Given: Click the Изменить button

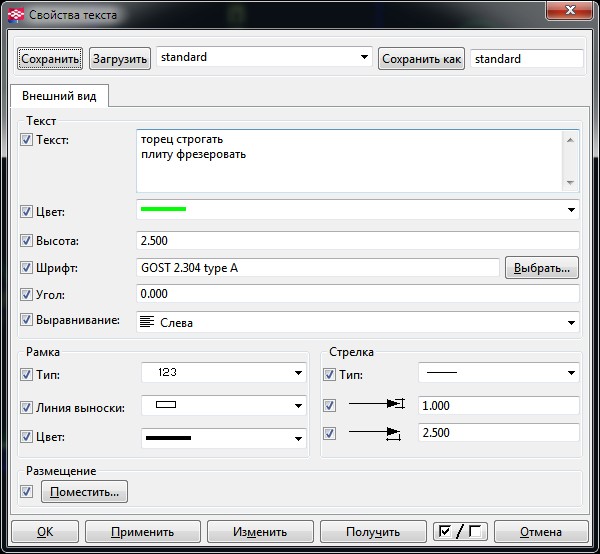Looking at the screenshot, I should point(260,531).
